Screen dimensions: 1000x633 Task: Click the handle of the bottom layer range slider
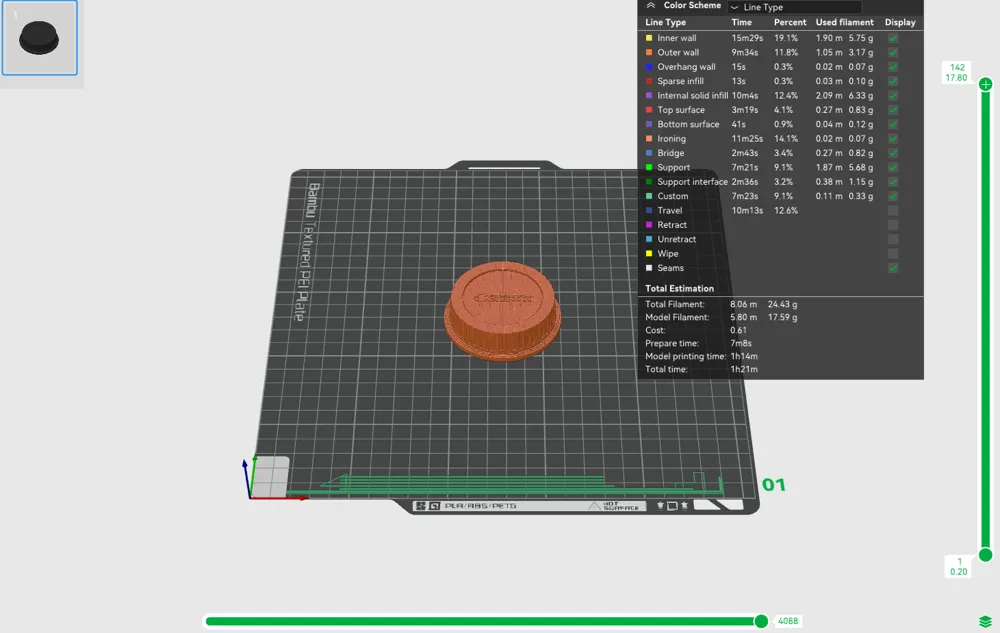pyautogui.click(x=763, y=620)
